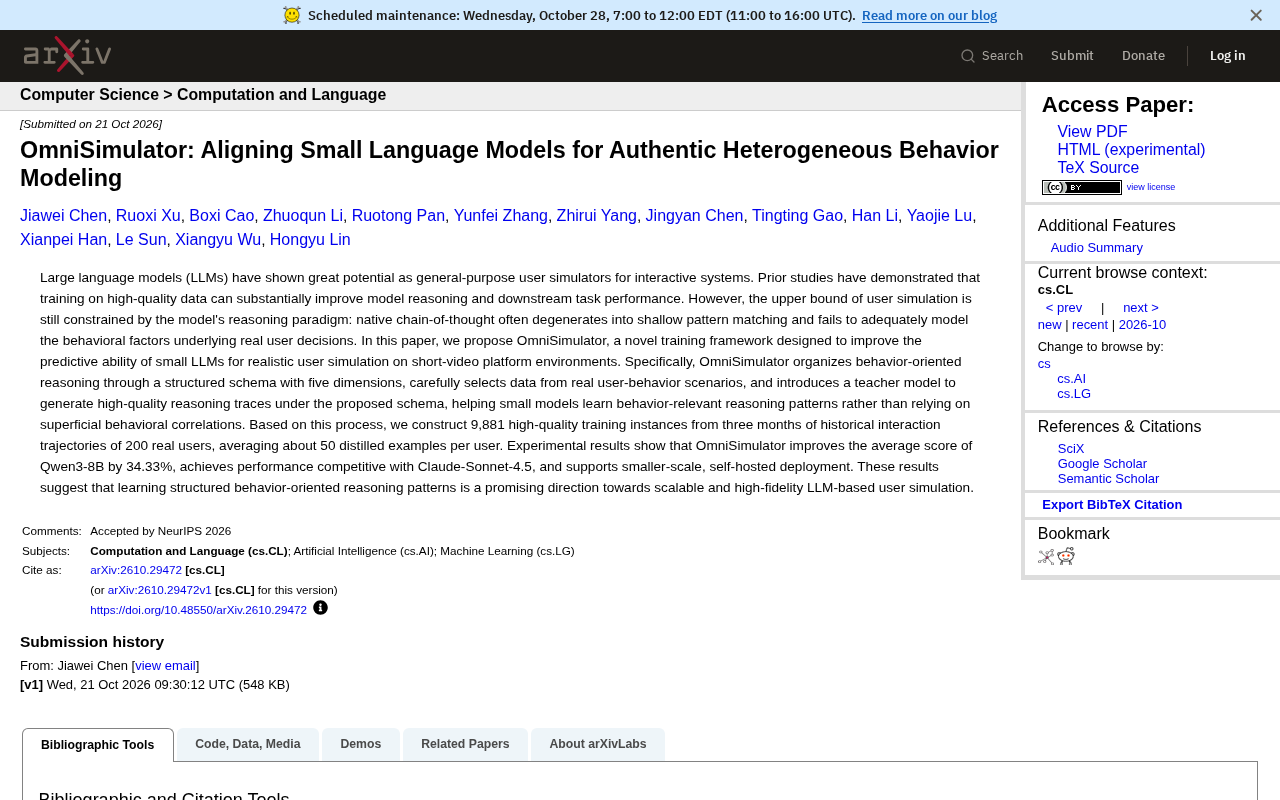Dismiss the scheduled maintenance banner
Image resolution: width=1280 pixels, height=800 pixels.
(x=1256, y=15)
